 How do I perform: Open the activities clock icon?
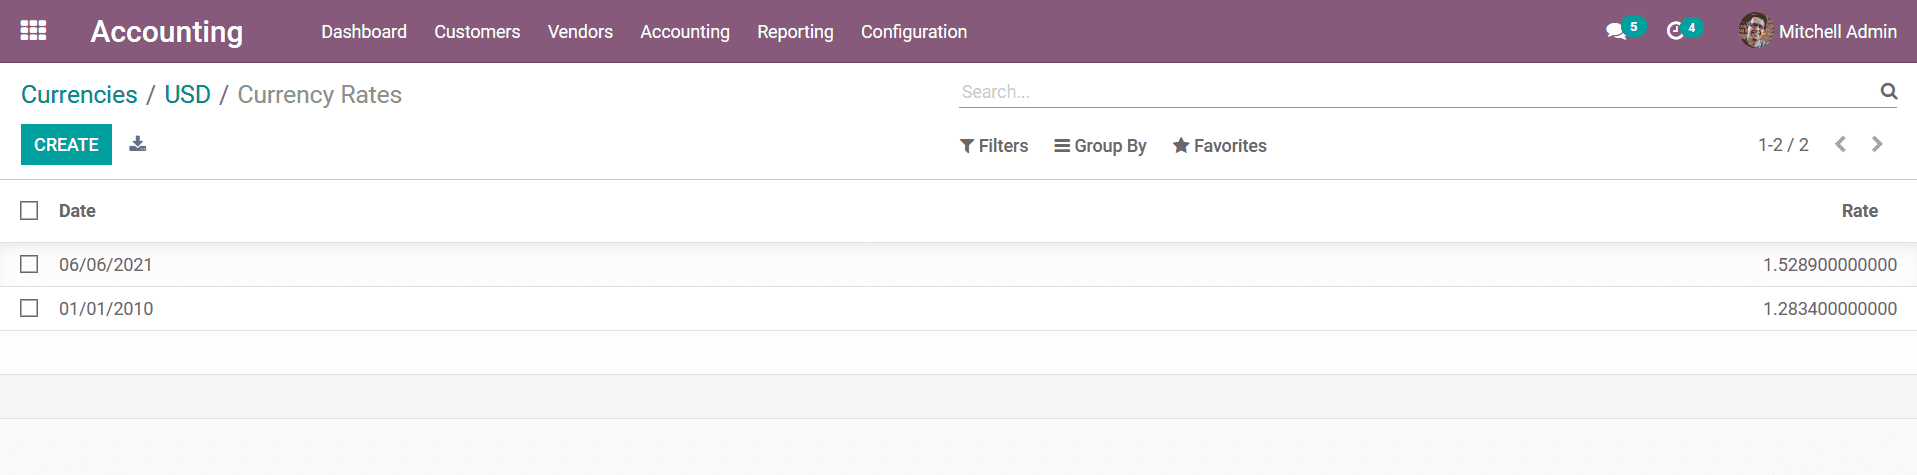(x=1675, y=32)
